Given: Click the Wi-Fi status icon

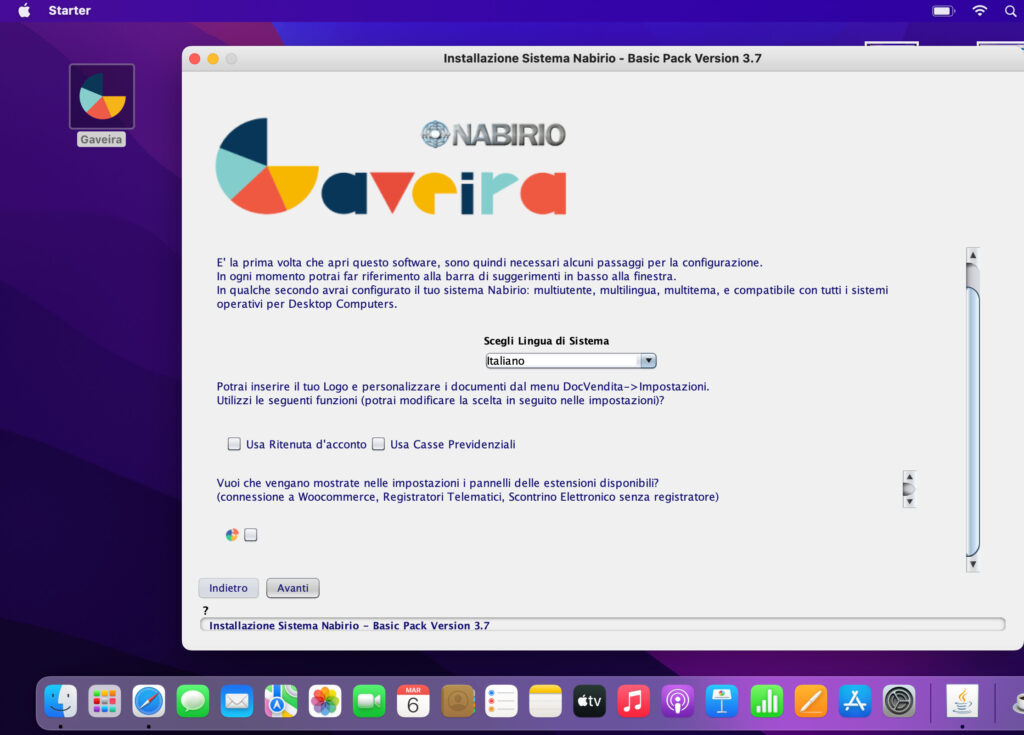Looking at the screenshot, I should click(979, 10).
